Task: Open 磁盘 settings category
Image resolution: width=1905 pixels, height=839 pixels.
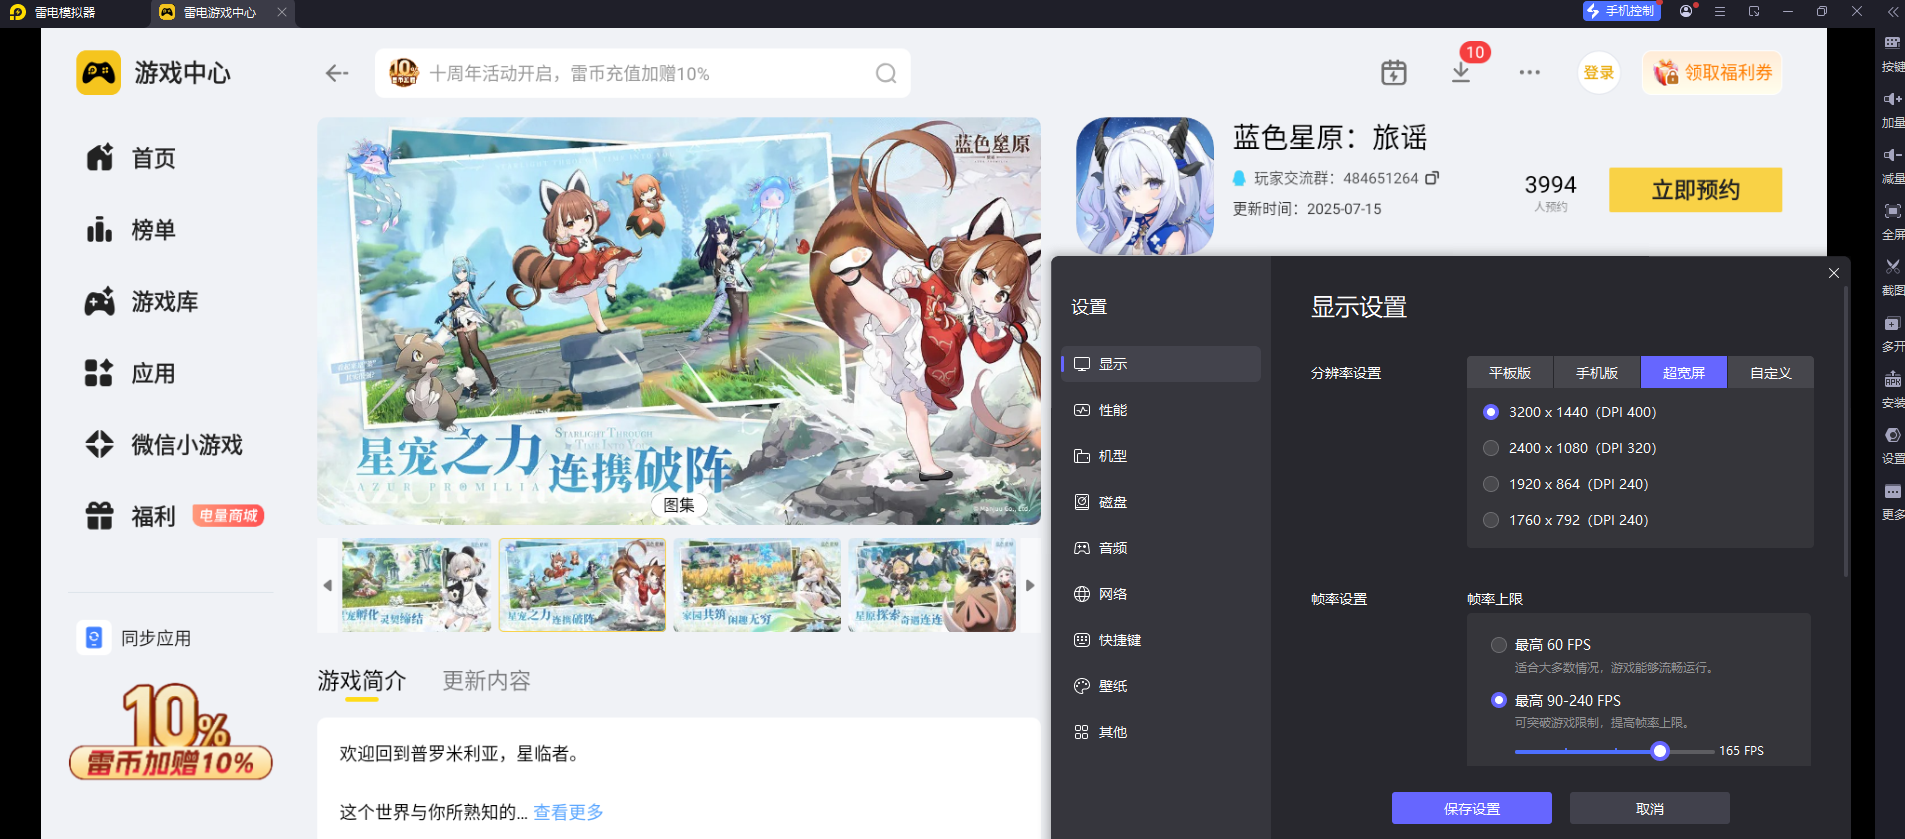Action: point(1161,502)
